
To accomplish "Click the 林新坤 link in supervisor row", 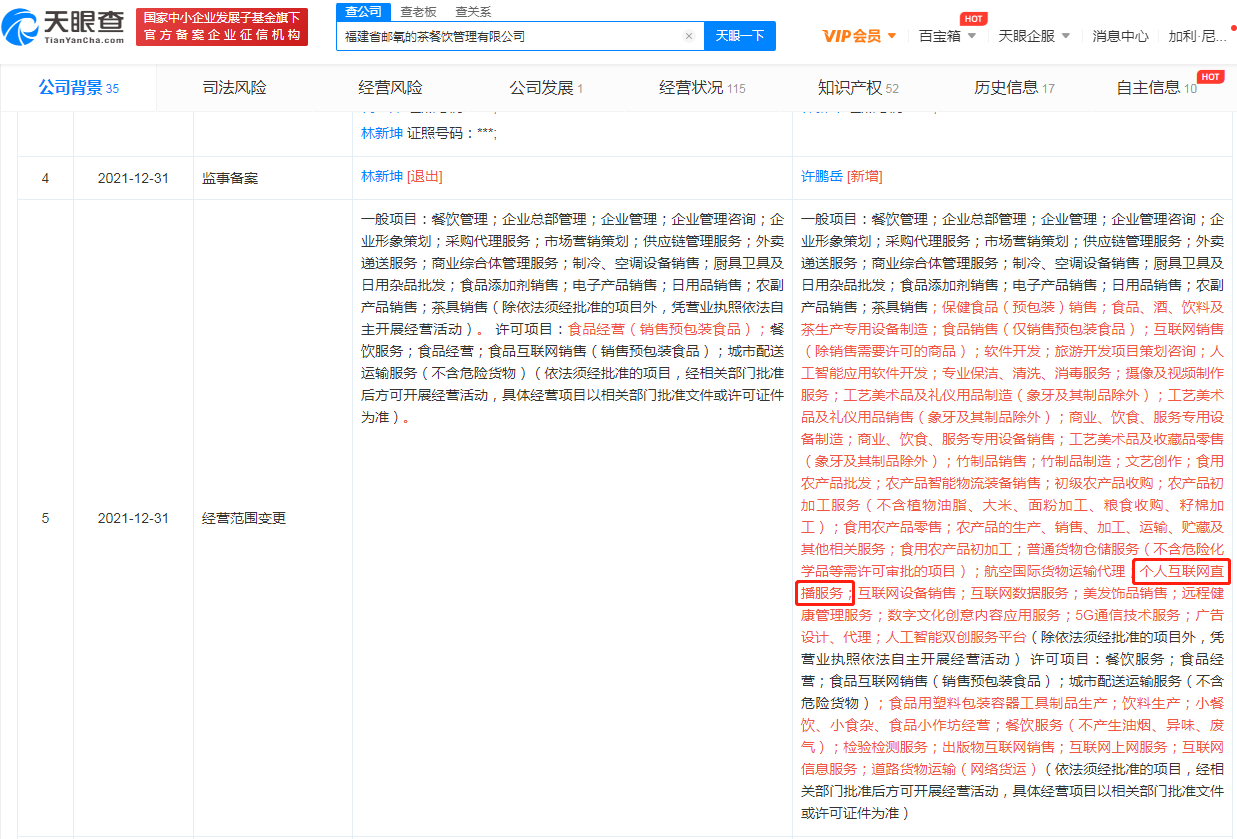I will 382,176.
